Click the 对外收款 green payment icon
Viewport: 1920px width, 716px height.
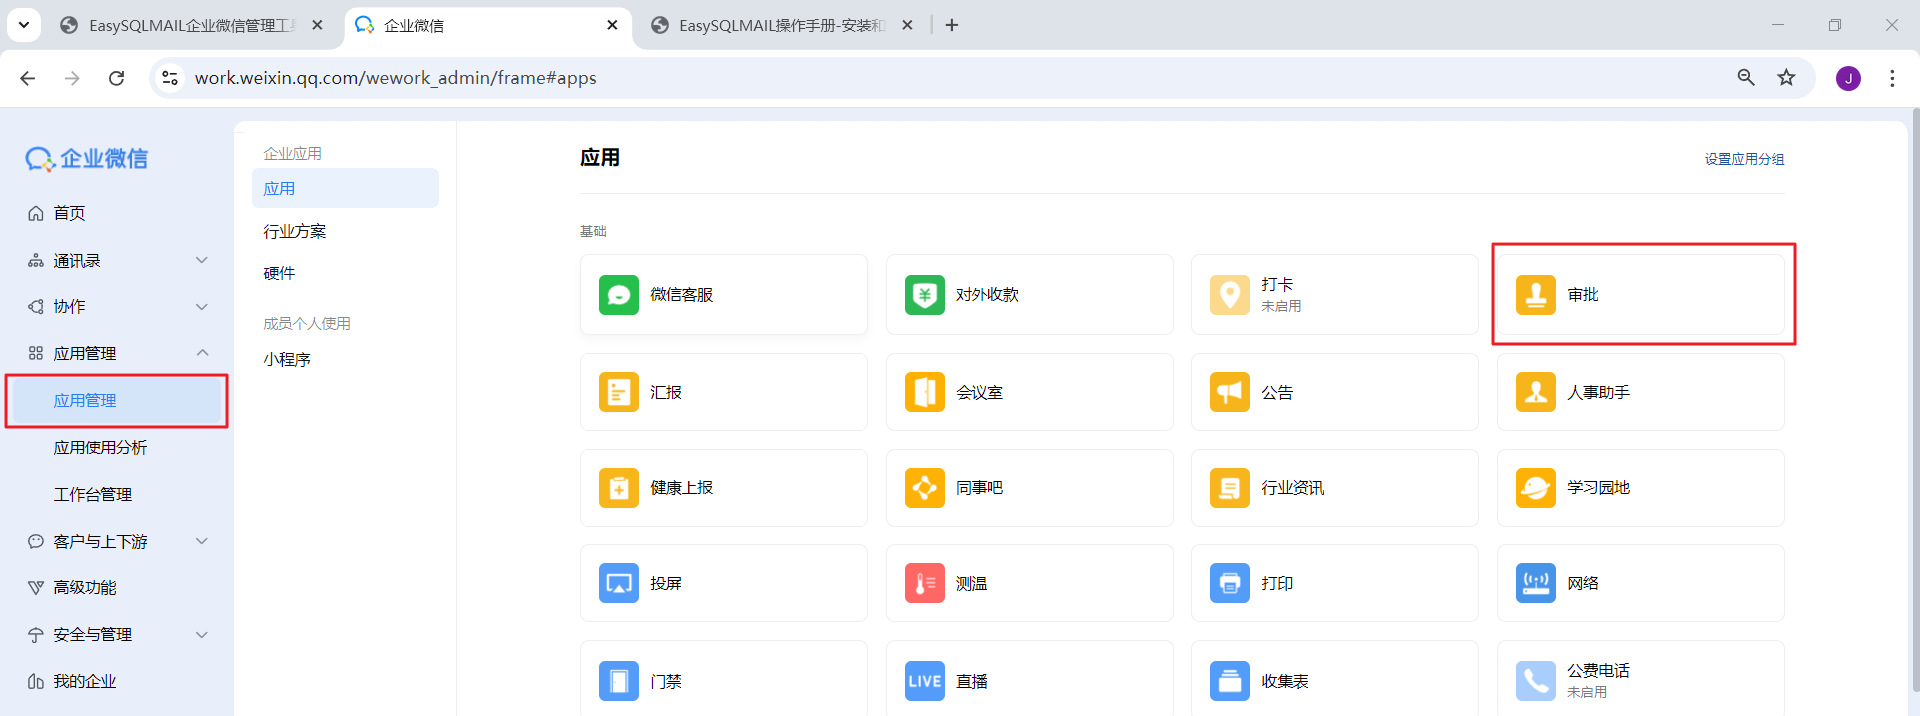924,295
